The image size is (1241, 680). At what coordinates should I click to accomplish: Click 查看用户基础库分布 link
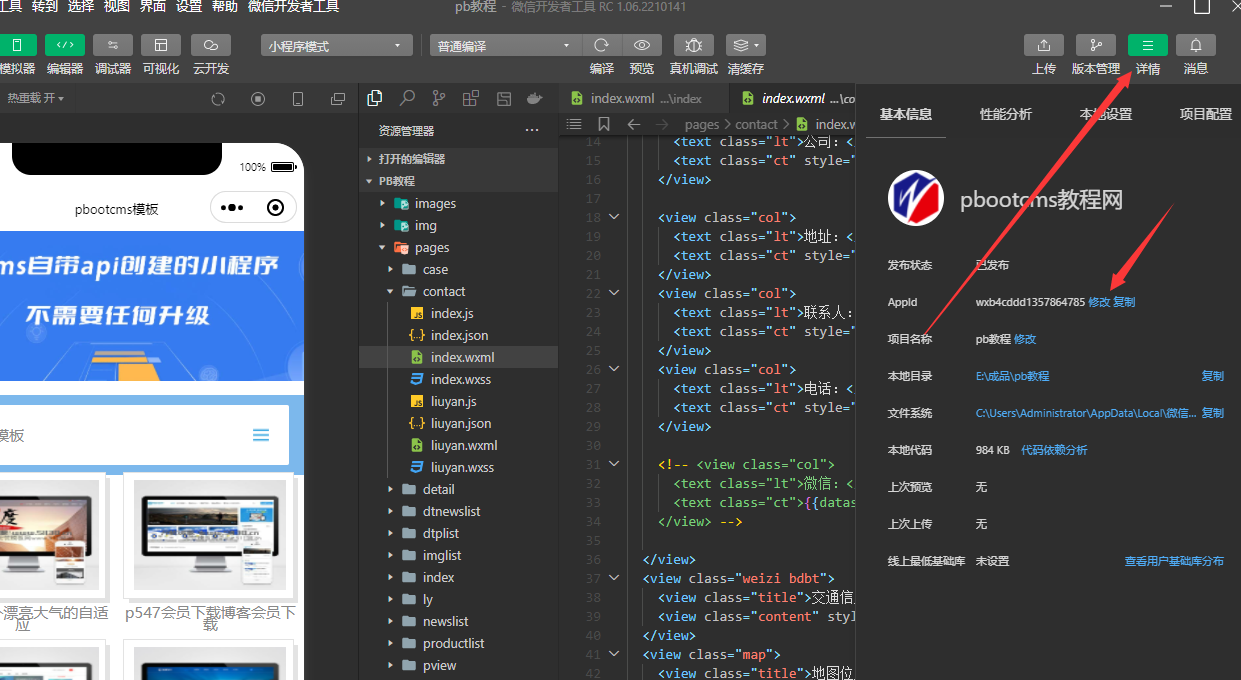[x=1174, y=561]
